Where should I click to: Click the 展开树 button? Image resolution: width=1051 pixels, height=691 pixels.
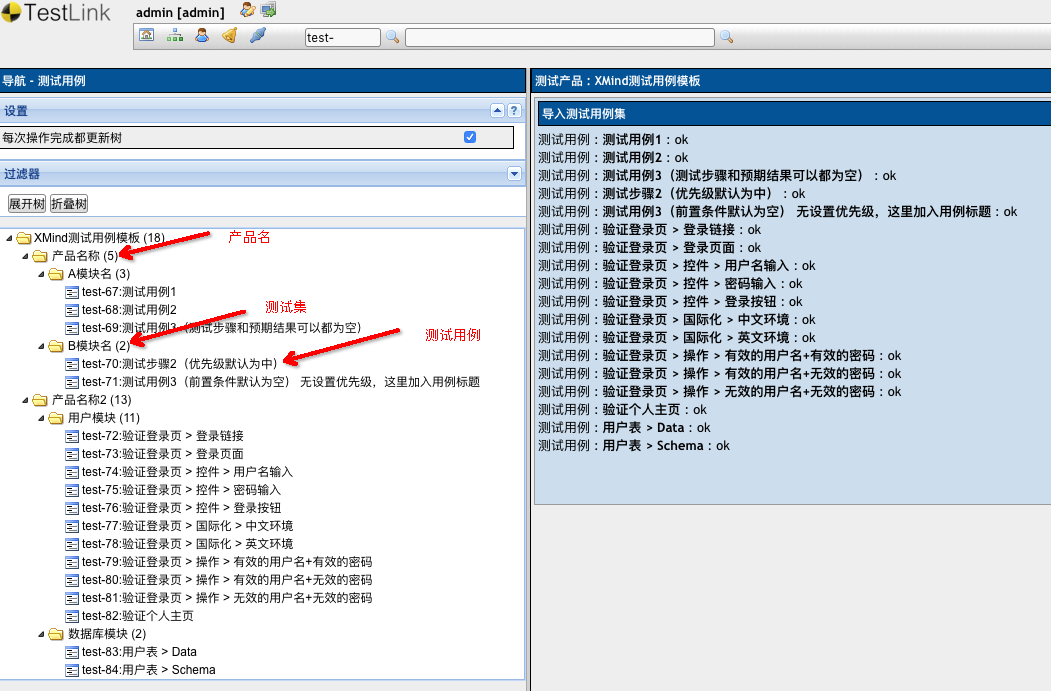click(x=27, y=203)
